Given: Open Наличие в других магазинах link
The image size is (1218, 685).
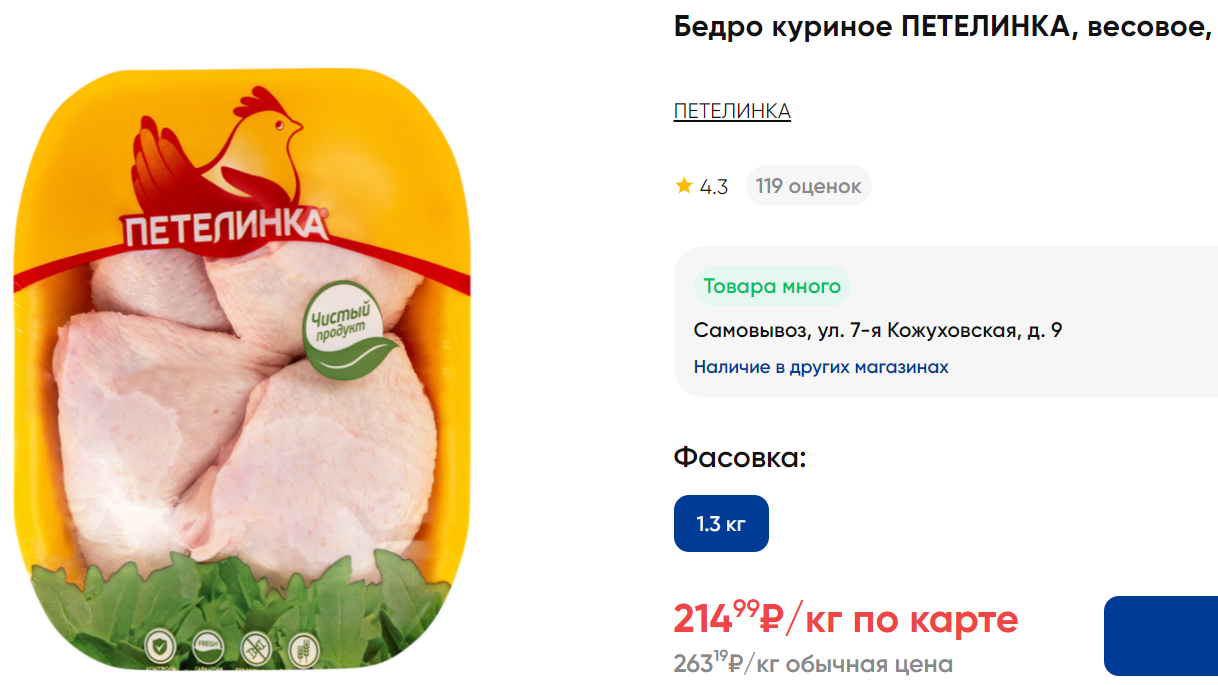Looking at the screenshot, I should (821, 367).
